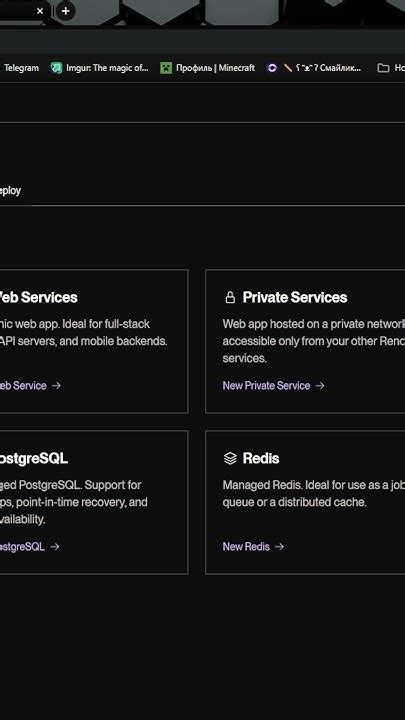Click the arrow next to New Redis

[x=279, y=546]
